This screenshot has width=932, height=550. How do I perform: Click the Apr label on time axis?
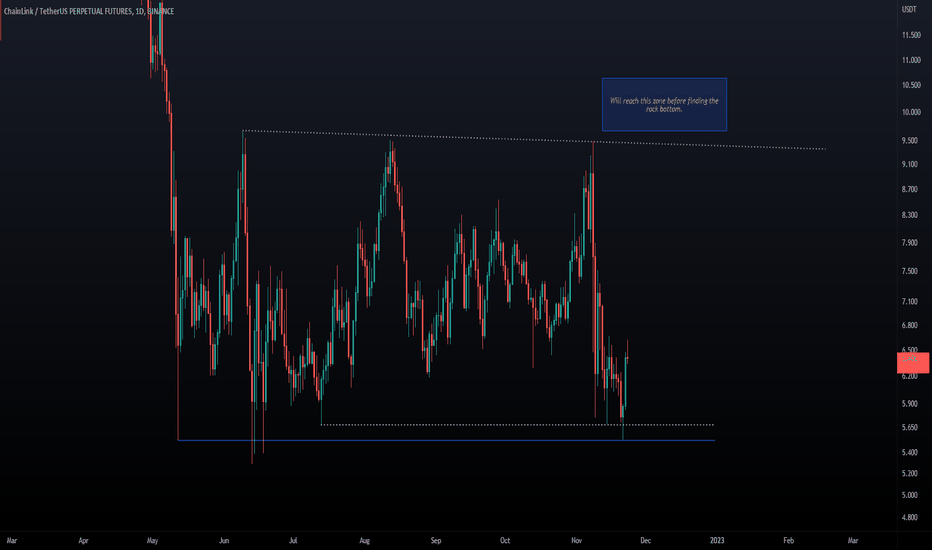[x=83, y=540]
